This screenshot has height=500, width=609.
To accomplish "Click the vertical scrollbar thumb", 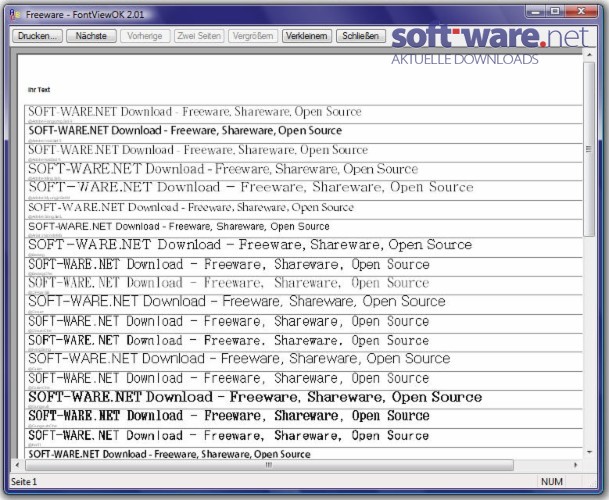I will (590, 149).
